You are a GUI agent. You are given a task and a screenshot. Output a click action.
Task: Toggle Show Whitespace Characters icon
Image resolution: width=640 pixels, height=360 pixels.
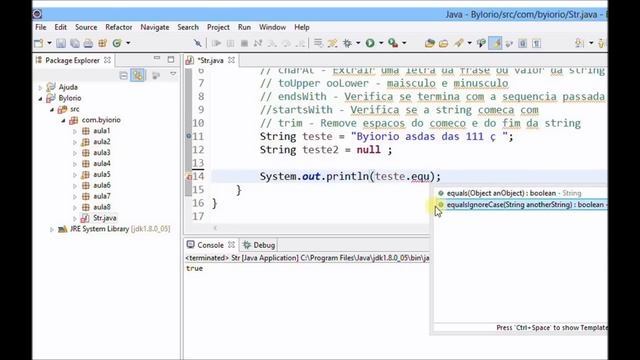click(x=537, y=43)
